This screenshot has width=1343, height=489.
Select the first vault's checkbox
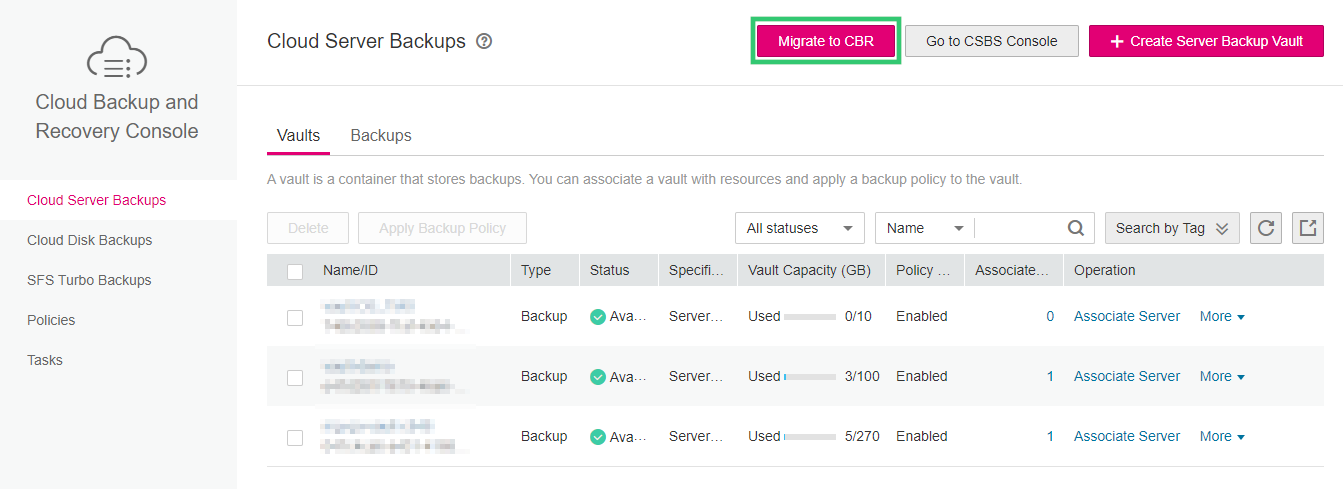295,317
